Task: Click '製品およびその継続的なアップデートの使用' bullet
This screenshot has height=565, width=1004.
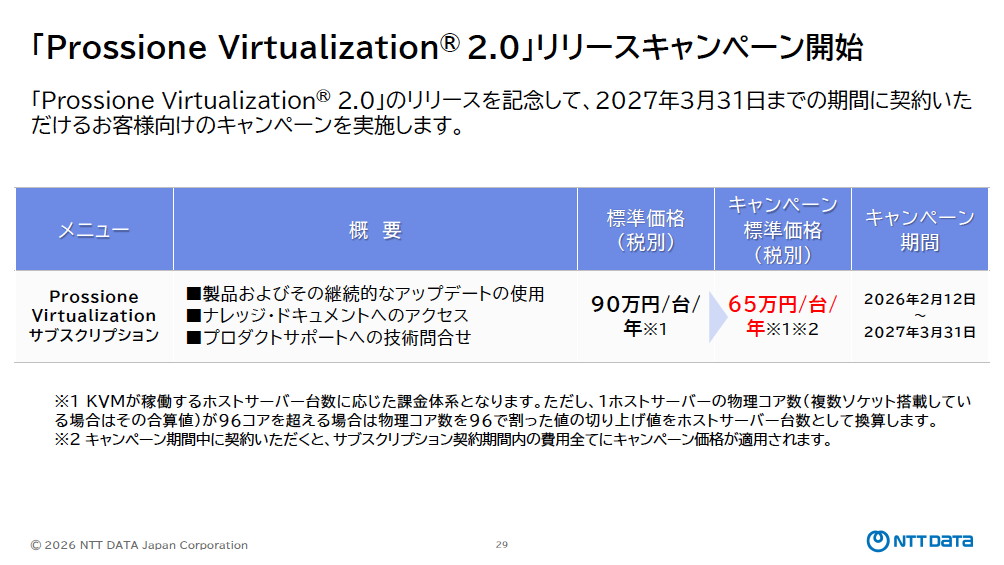Action: click(366, 294)
